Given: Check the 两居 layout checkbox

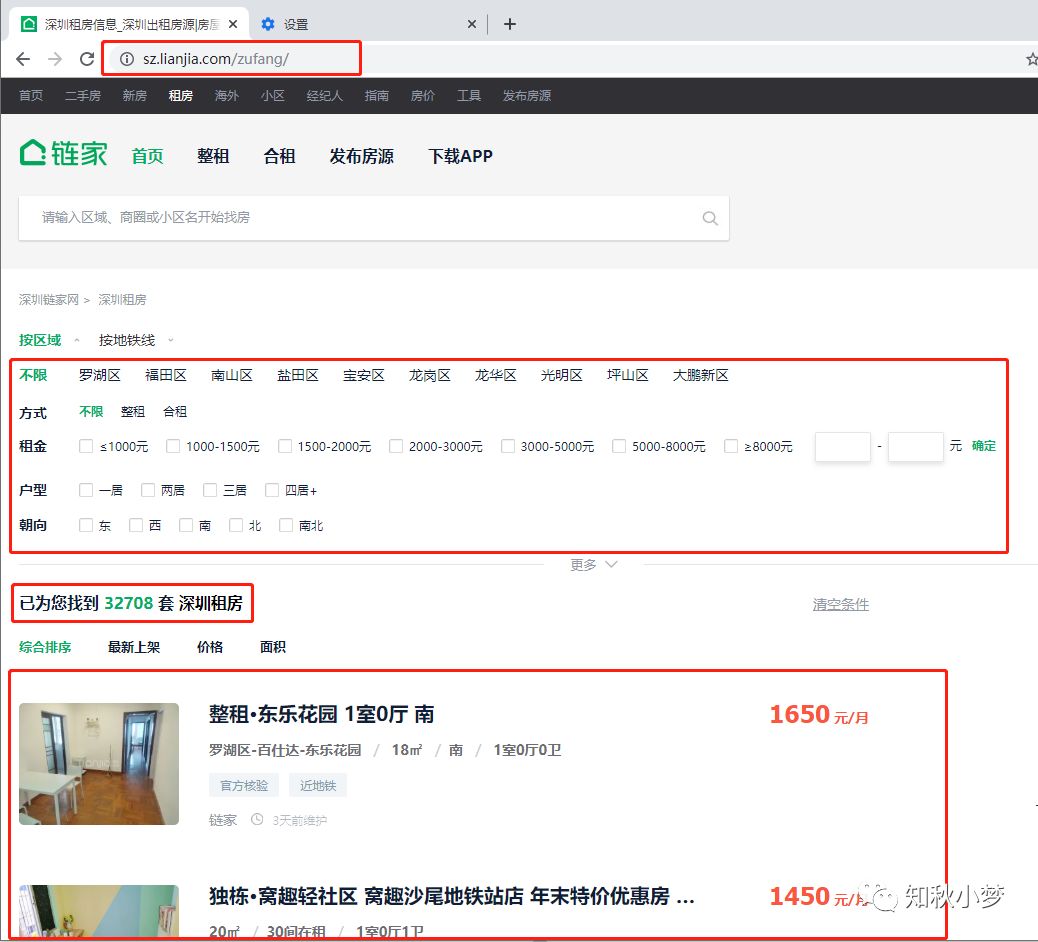Looking at the screenshot, I should point(148,490).
